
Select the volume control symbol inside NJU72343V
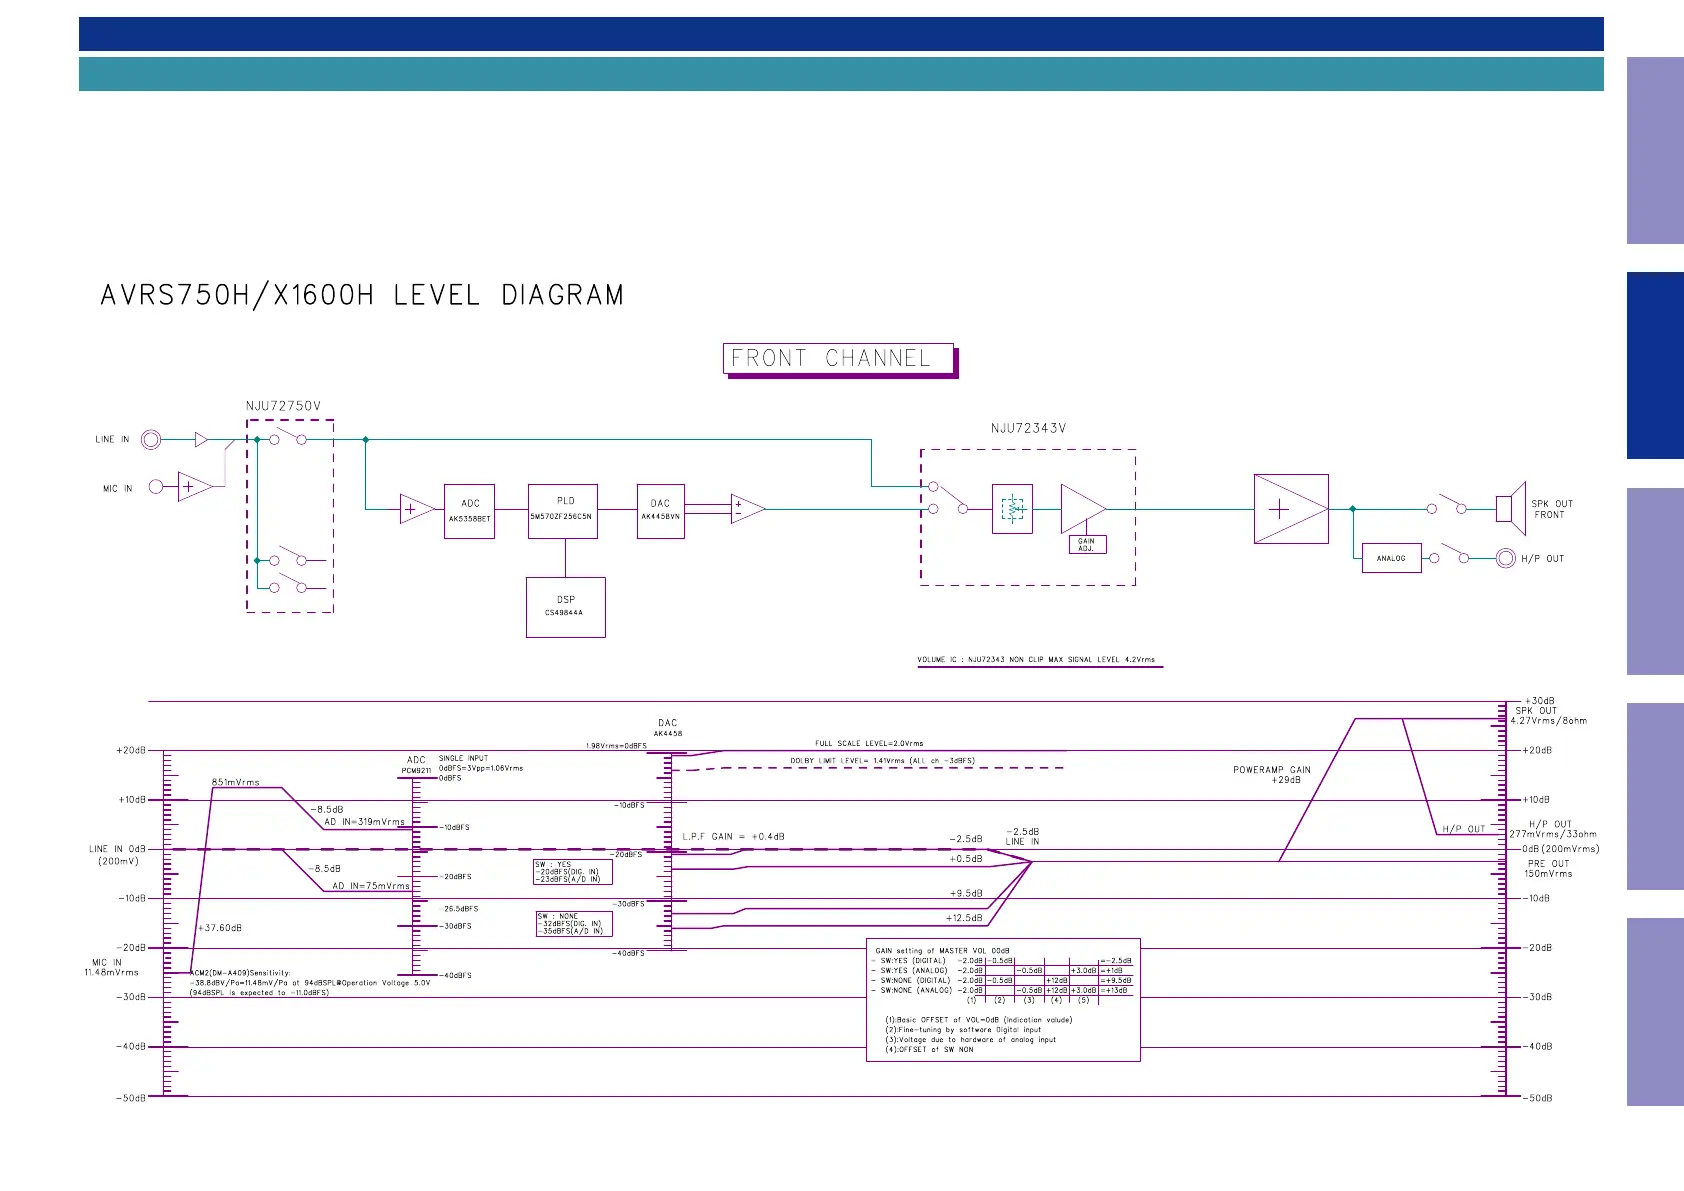pyautogui.click(x=1012, y=509)
